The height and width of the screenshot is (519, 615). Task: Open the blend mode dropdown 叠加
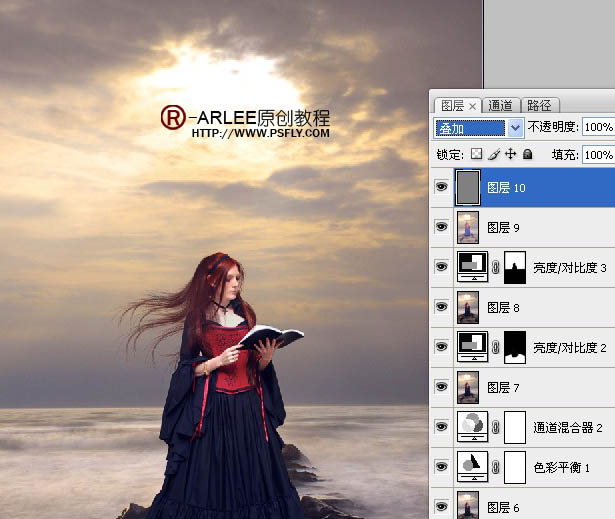479,128
